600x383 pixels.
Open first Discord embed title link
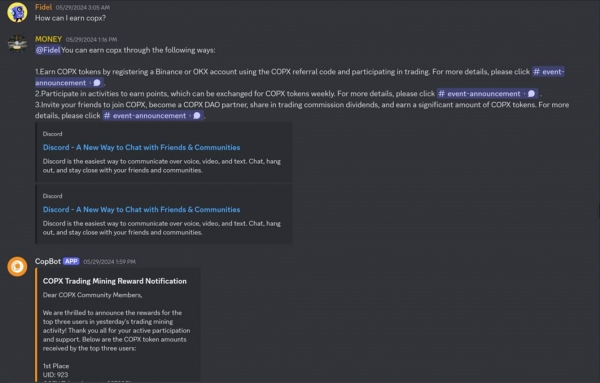click(x=142, y=147)
